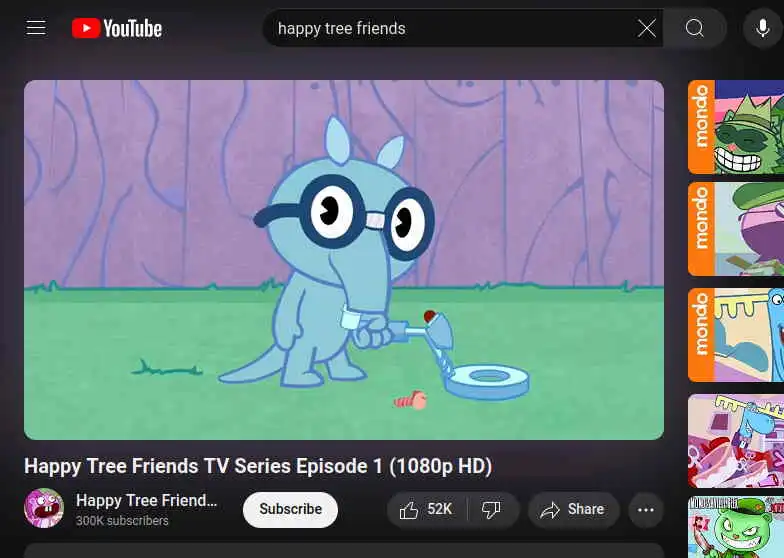Dislike the video with the thumbs down button

[492, 510]
